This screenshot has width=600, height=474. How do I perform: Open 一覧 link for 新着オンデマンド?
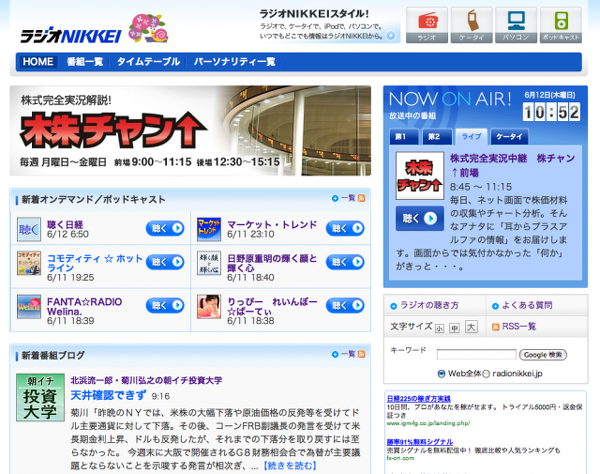coord(348,198)
